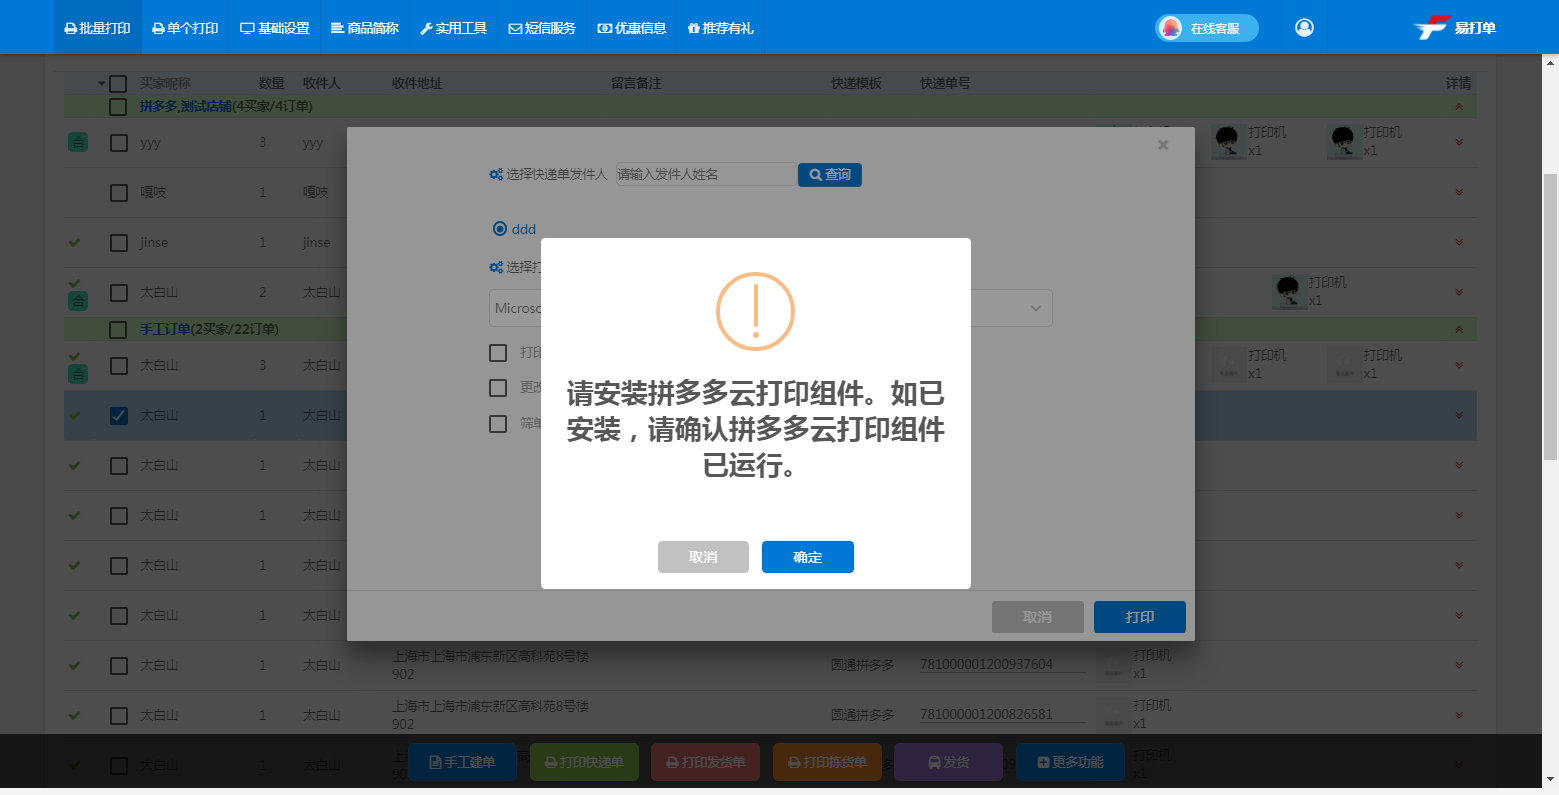The height and width of the screenshot is (795, 1559).
Task: Expand details chevron for jinse row
Action: [x=1459, y=243]
